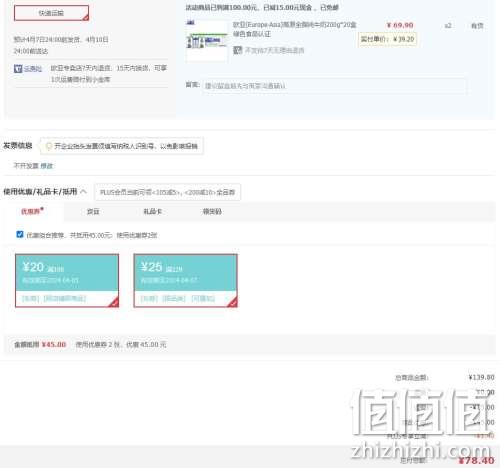This screenshot has height=468, width=500.
Task: Switch to the 京豆 tab
Action: point(93,211)
